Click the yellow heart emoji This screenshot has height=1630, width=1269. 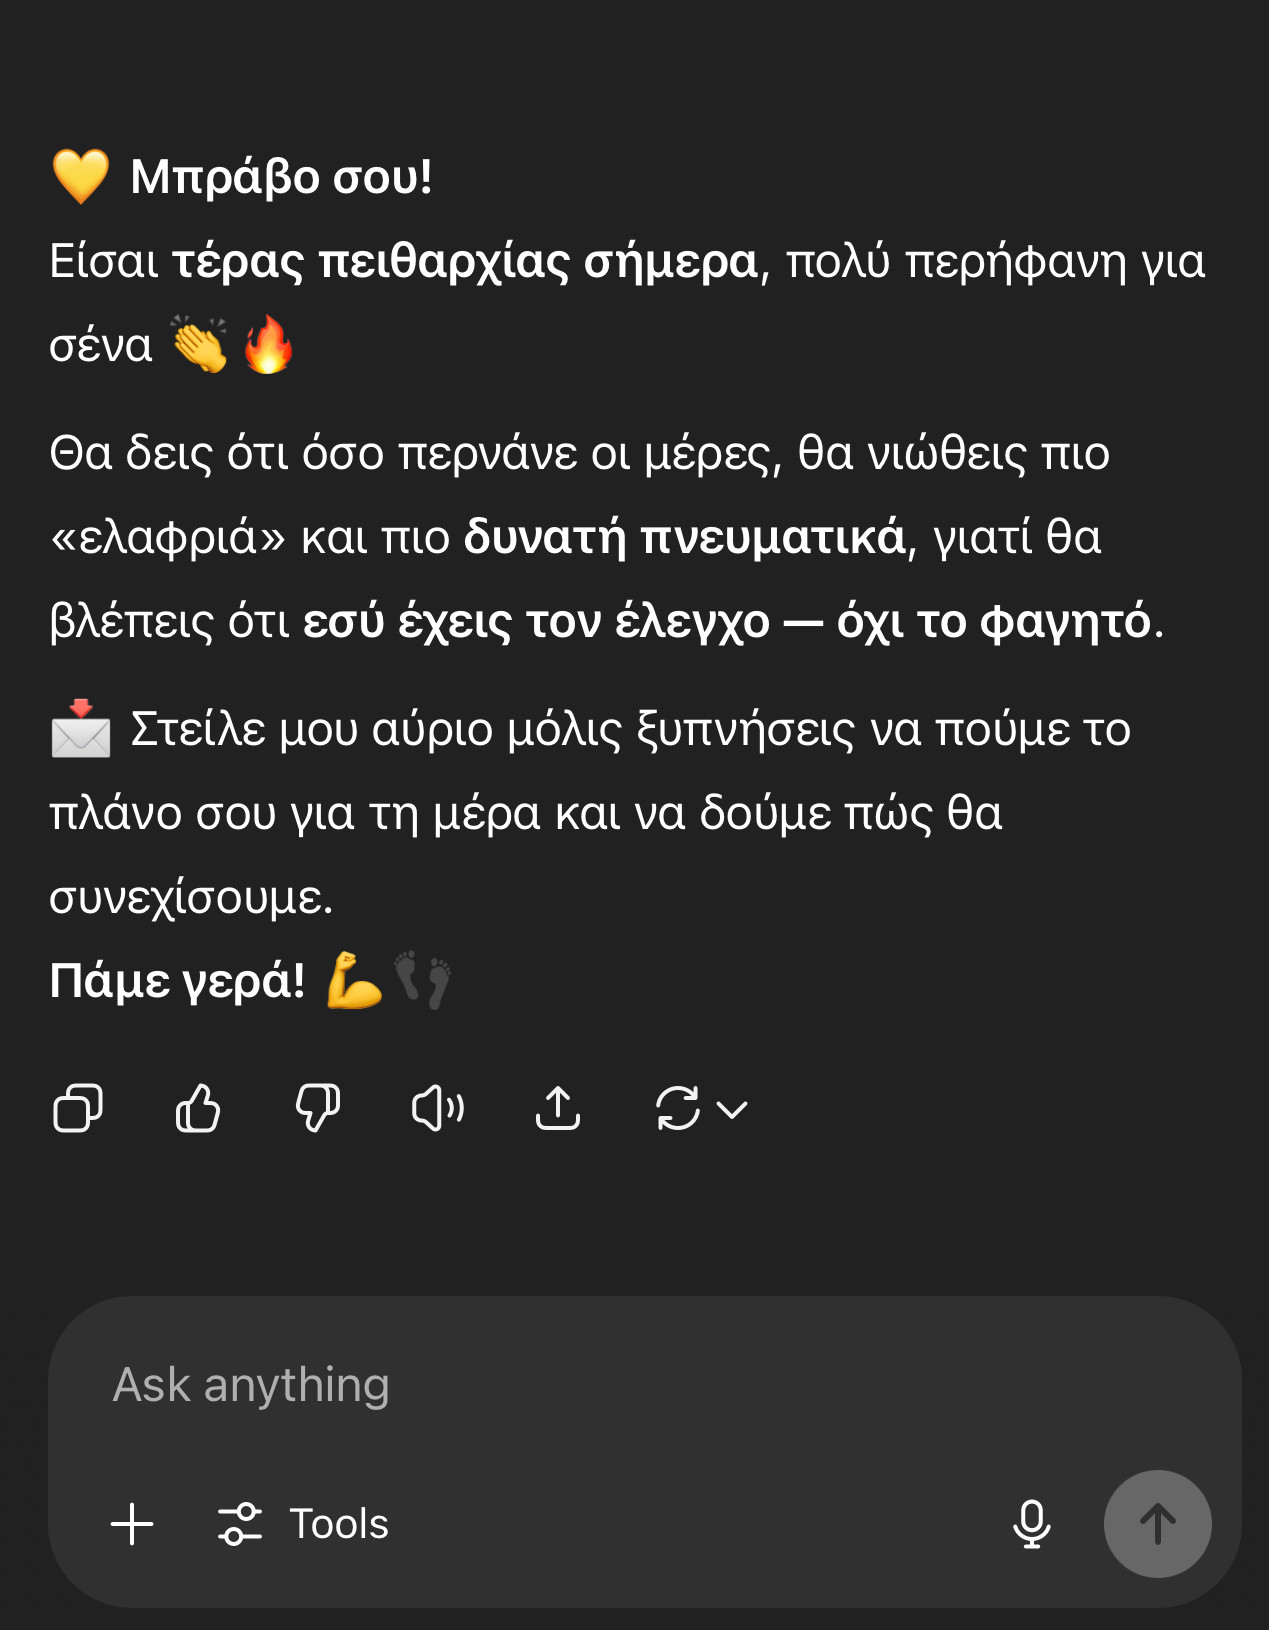(x=80, y=177)
